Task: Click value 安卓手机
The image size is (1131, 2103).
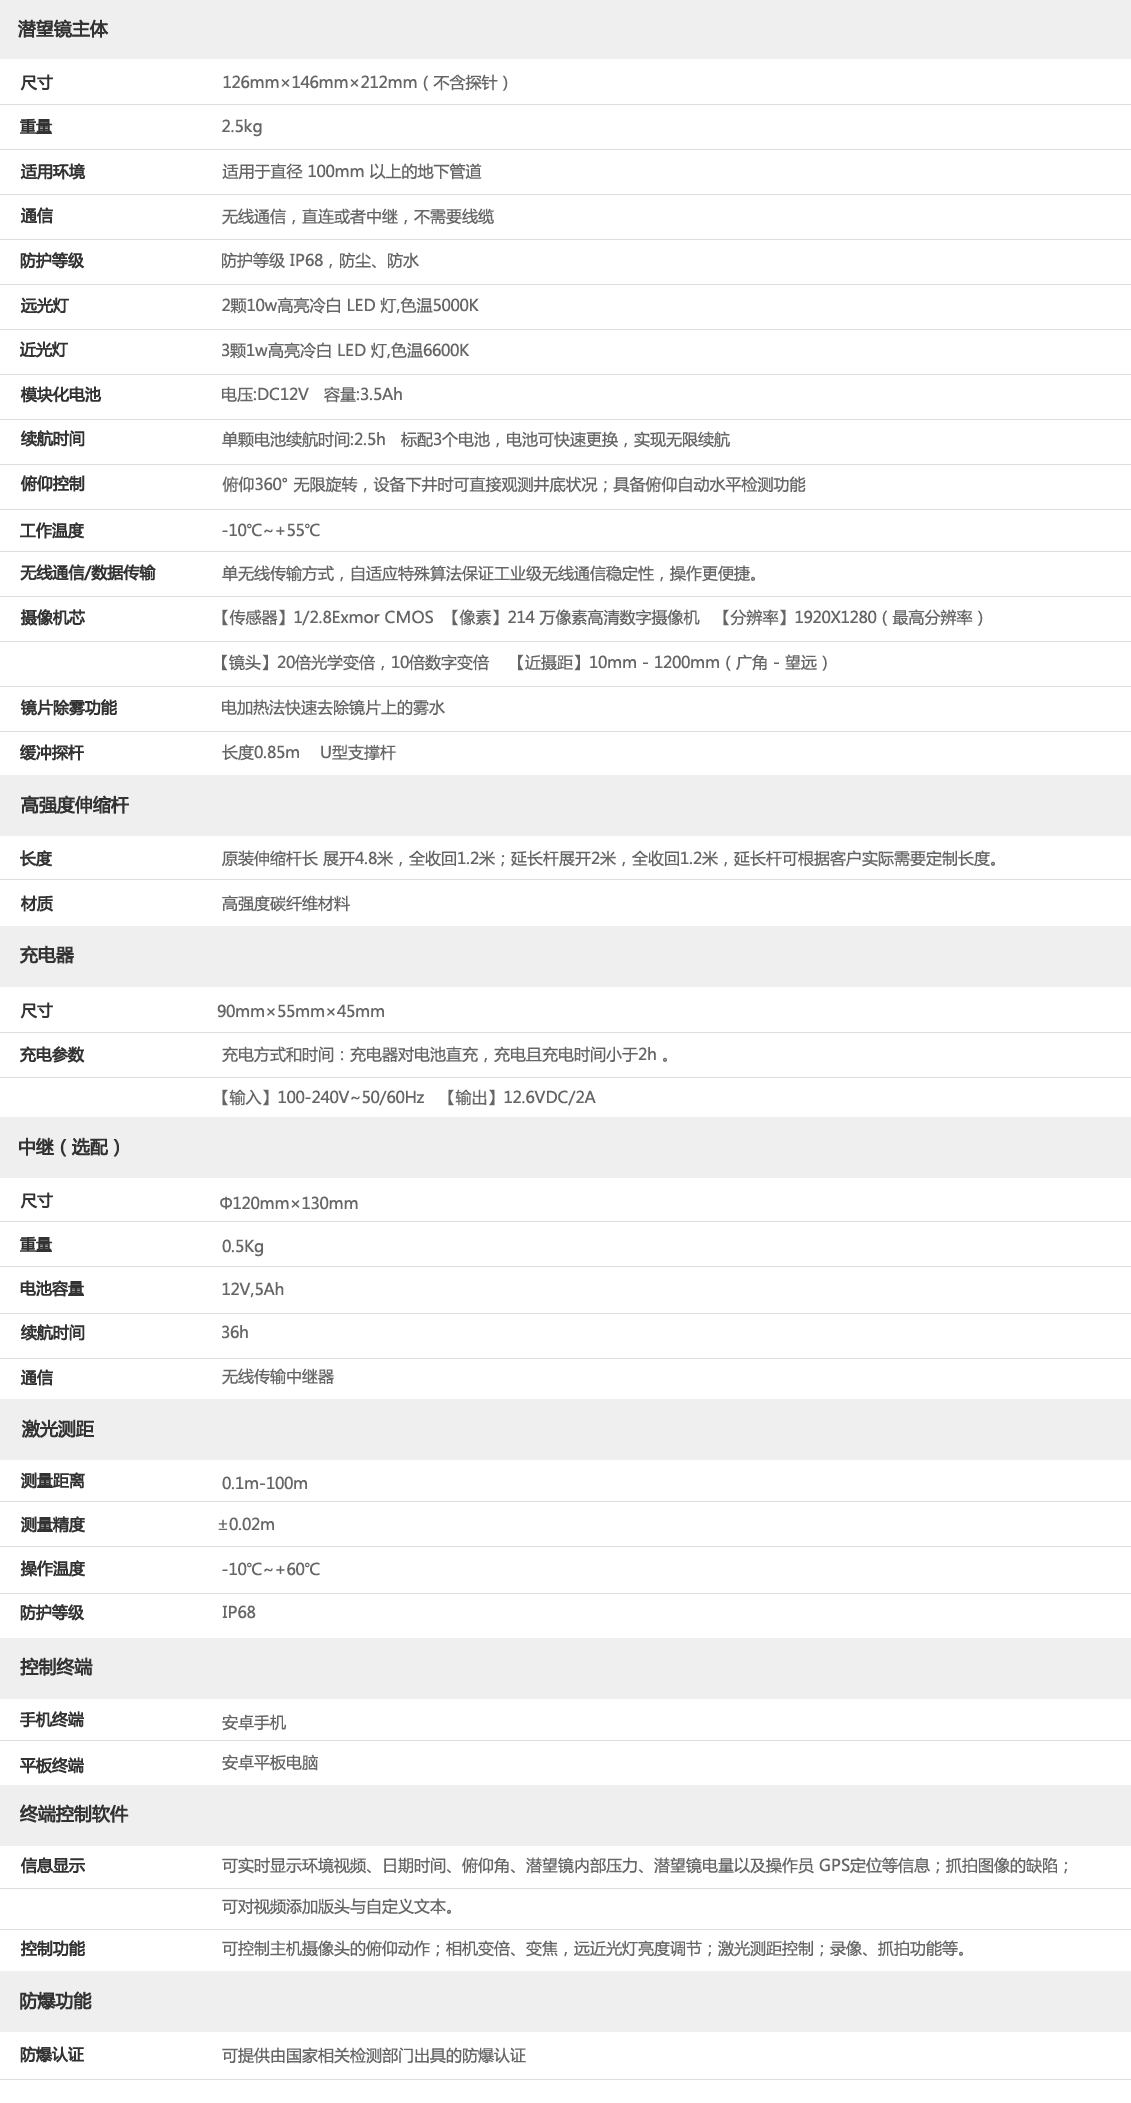Action: [x=254, y=1723]
